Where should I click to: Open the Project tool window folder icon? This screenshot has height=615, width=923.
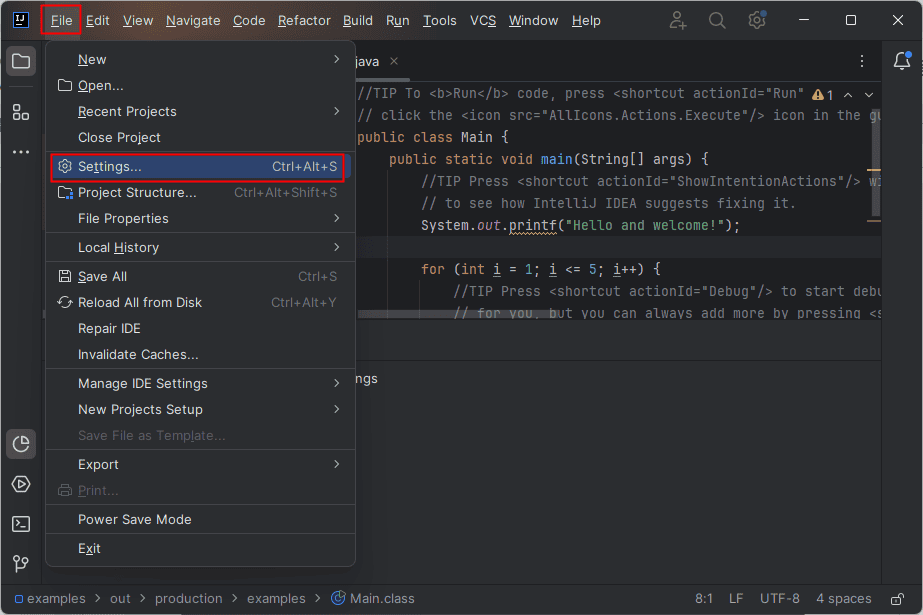coord(21,61)
